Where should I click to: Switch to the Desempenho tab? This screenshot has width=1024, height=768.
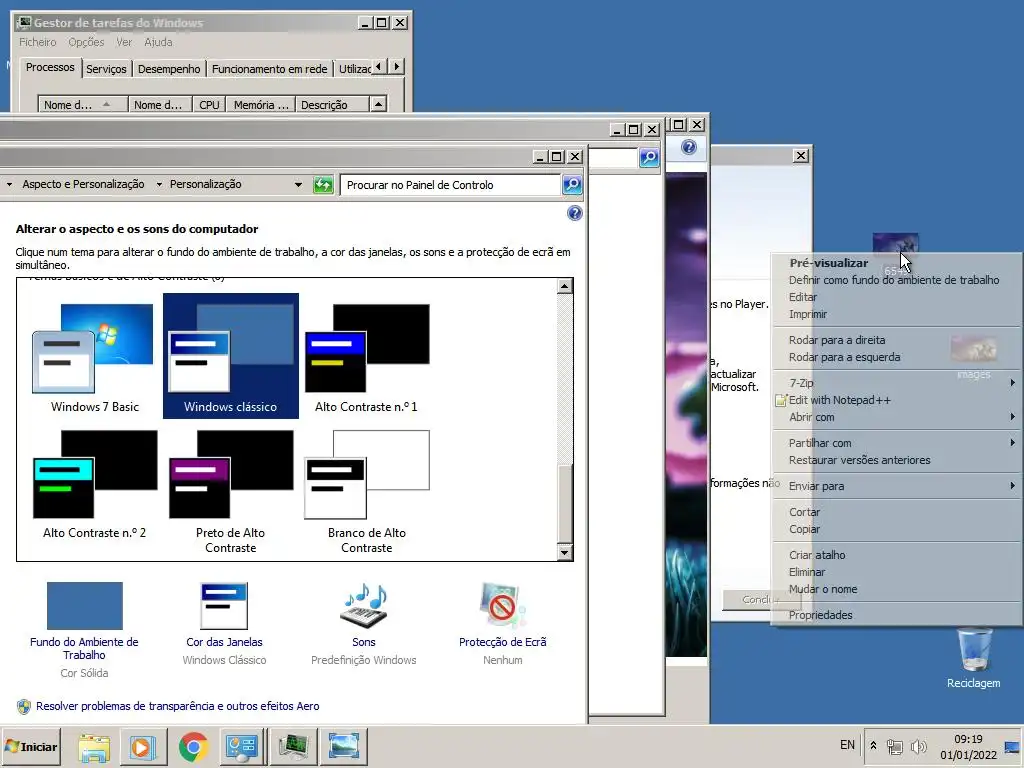click(169, 69)
